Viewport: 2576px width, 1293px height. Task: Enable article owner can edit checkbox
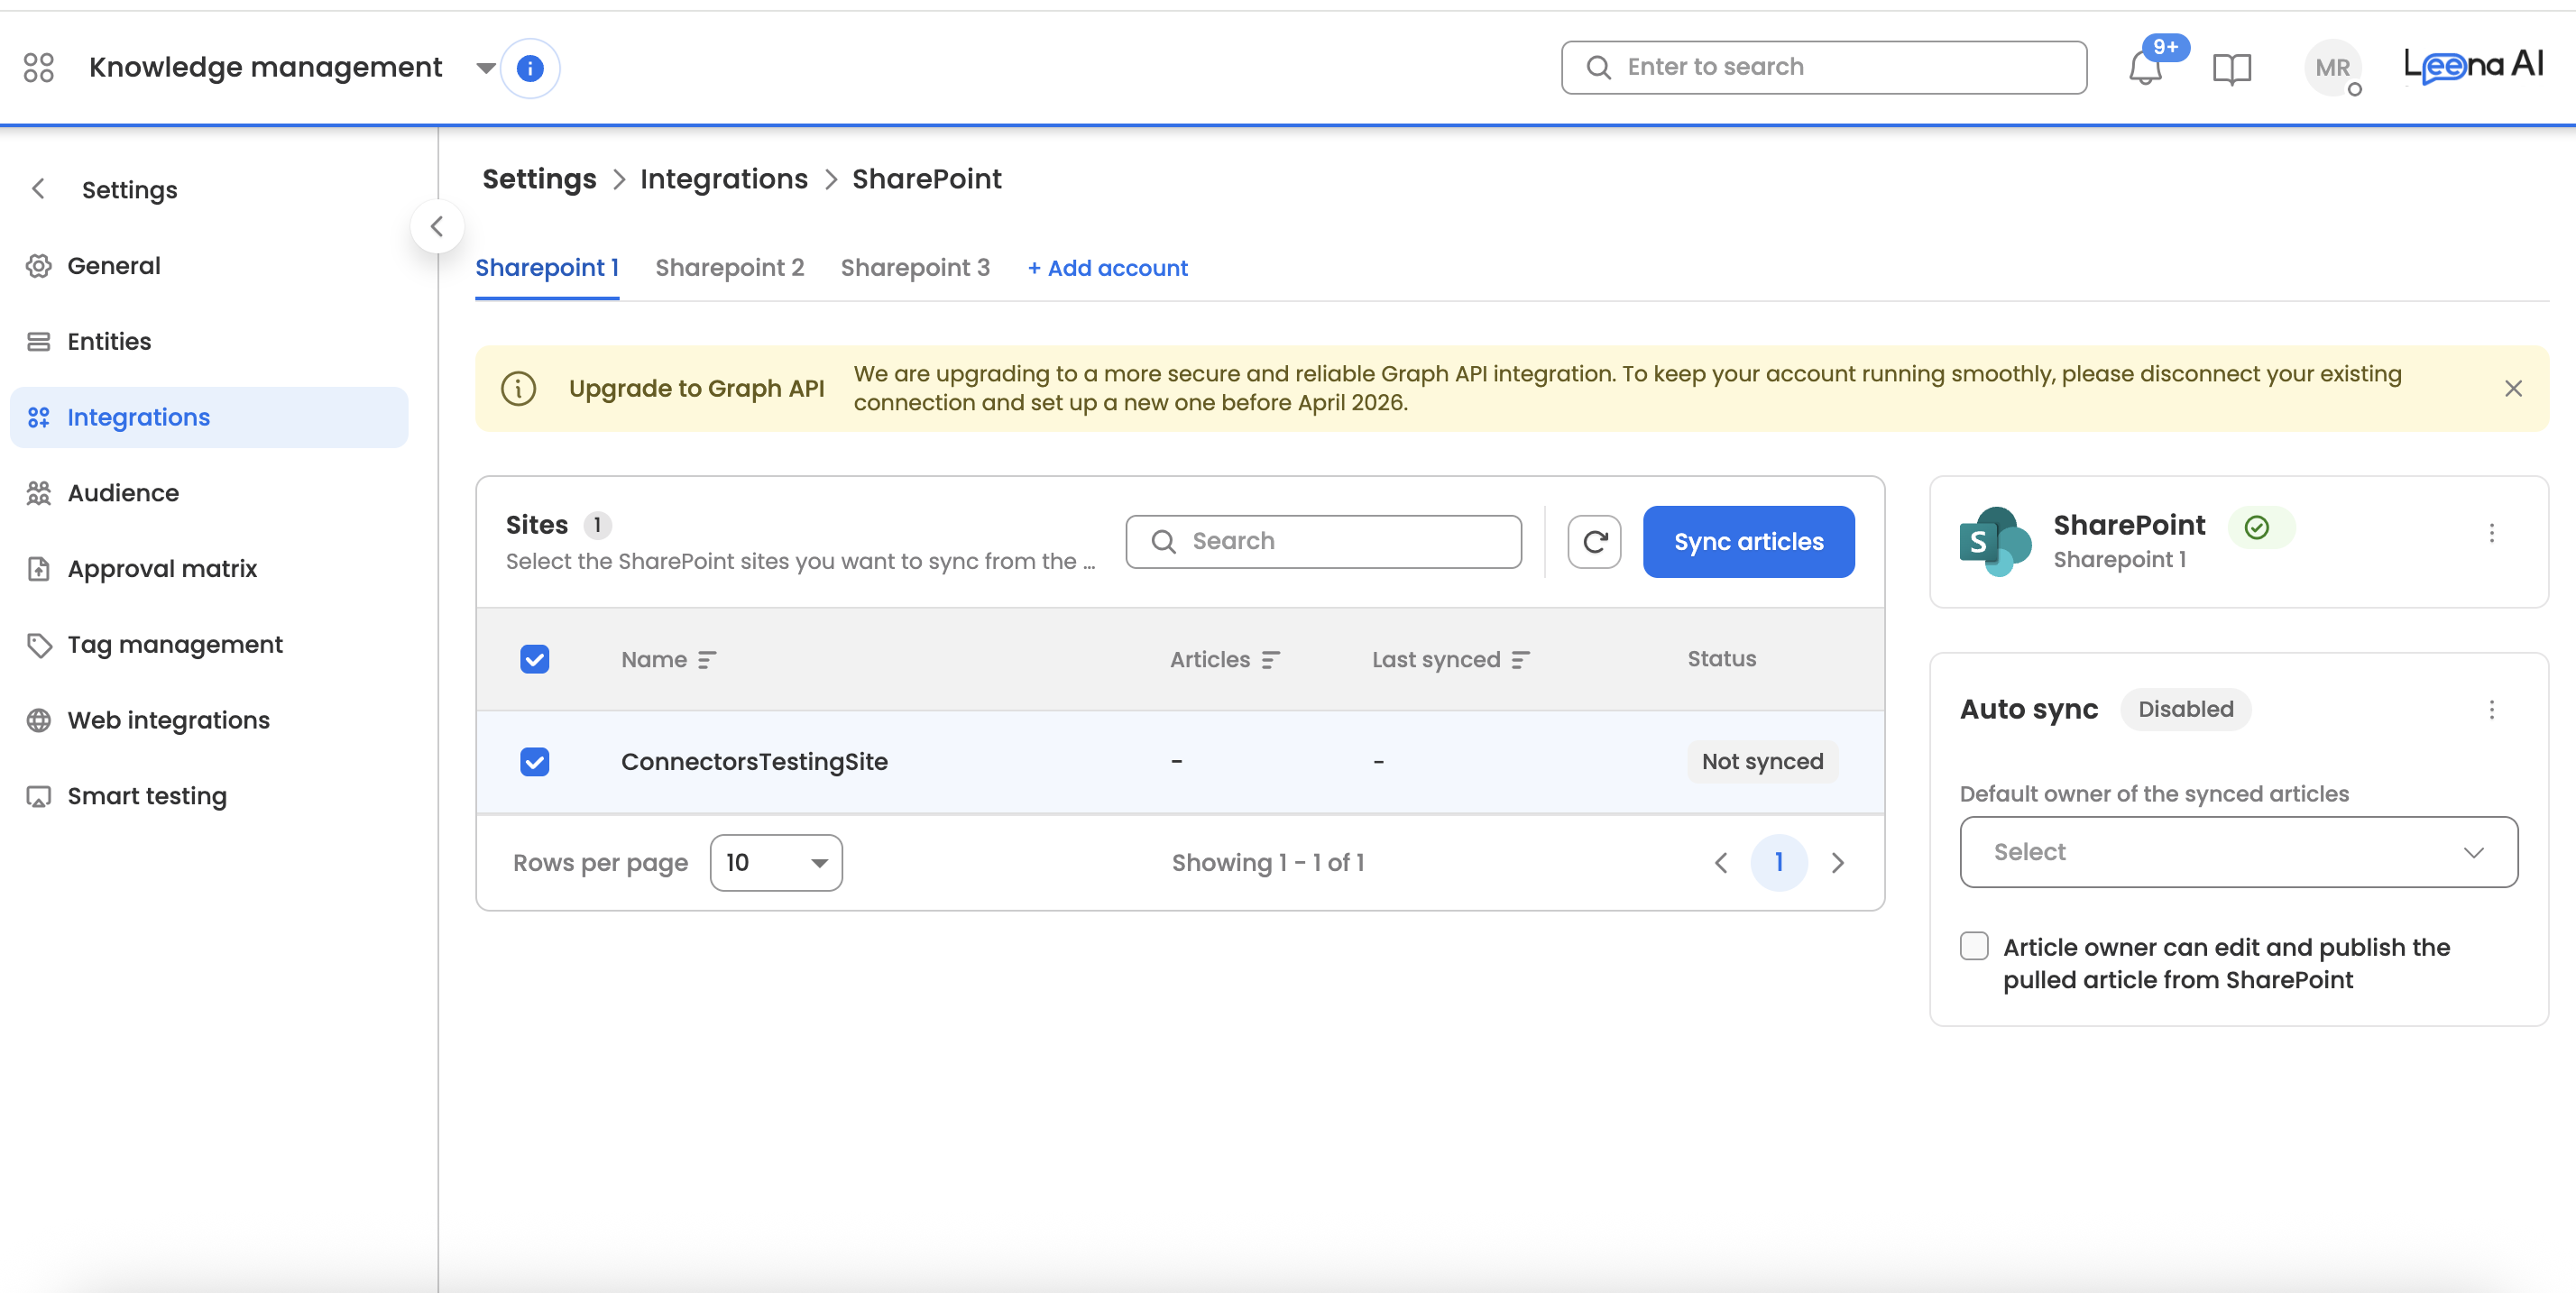[1974, 946]
